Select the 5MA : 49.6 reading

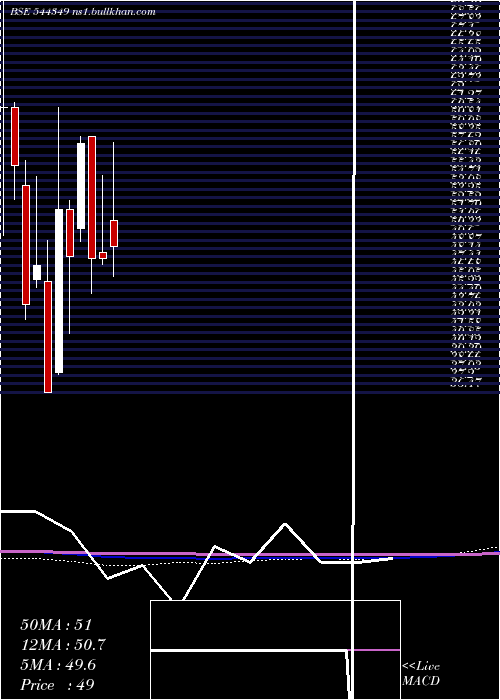pyautogui.click(x=58, y=665)
